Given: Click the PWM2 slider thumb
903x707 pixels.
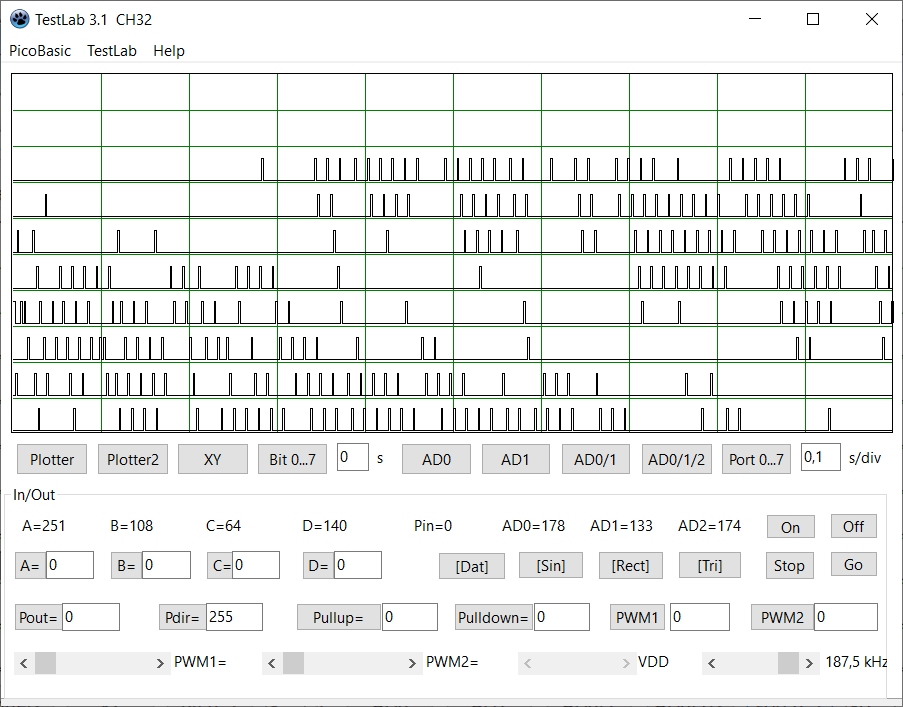Looking at the screenshot, I should click(x=293, y=663).
